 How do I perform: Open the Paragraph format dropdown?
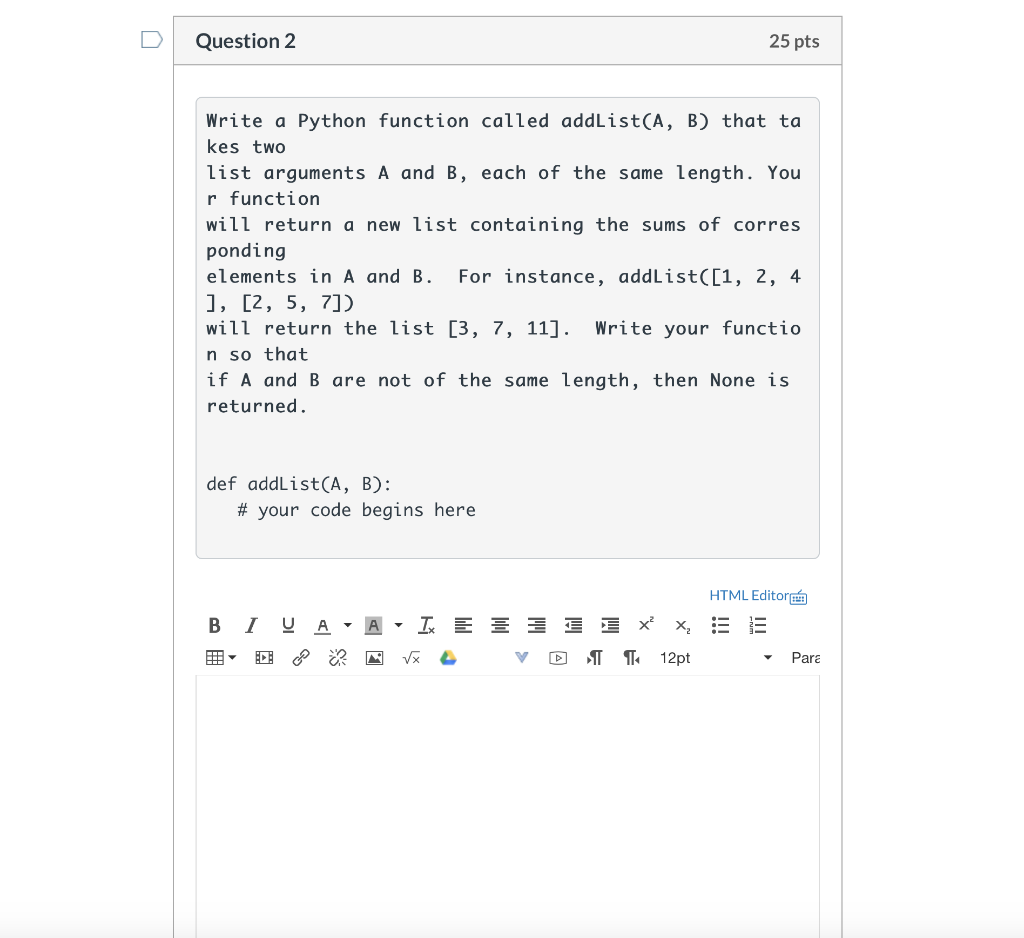click(x=806, y=658)
